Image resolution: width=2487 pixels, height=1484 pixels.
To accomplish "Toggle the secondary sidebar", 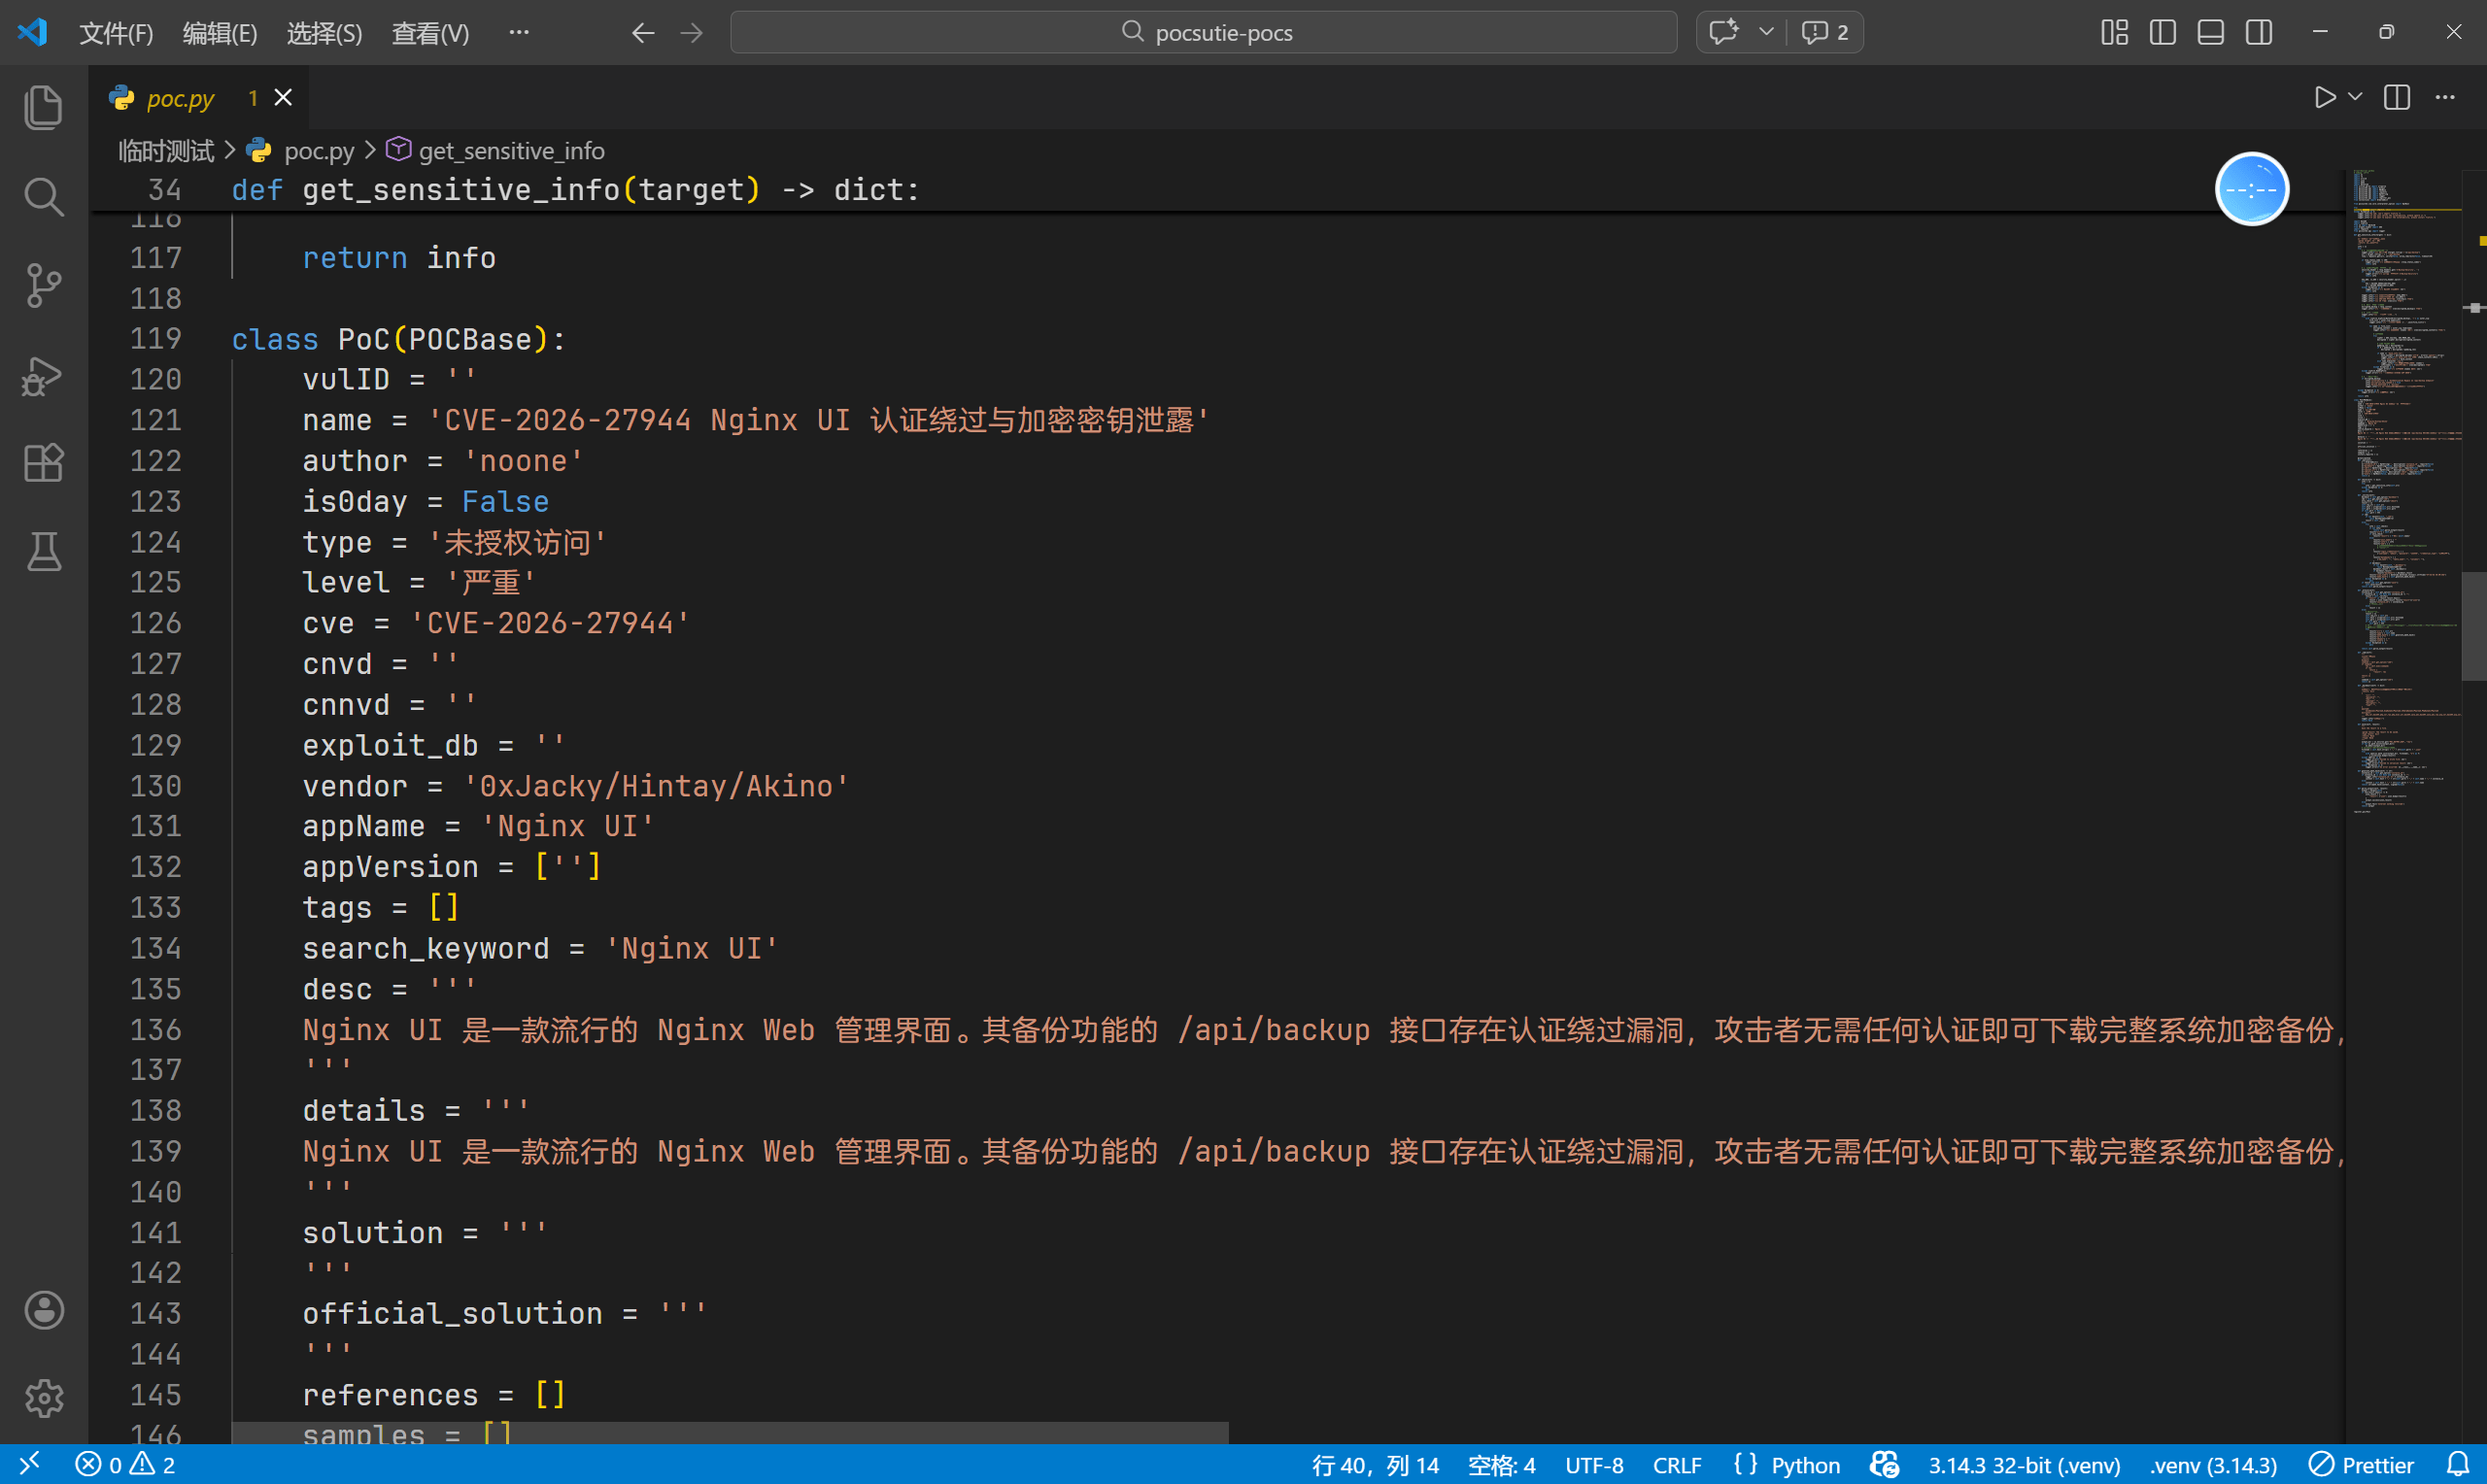I will tap(2257, 32).
